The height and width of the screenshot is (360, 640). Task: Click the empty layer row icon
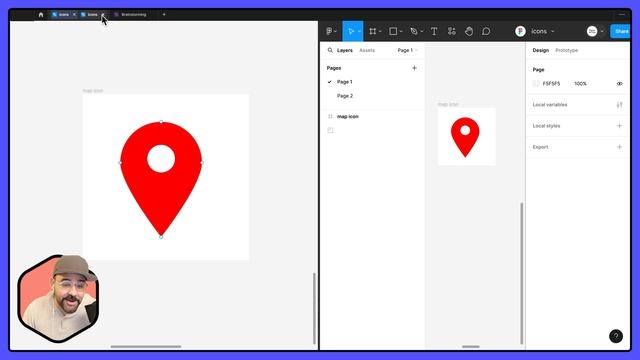330,130
